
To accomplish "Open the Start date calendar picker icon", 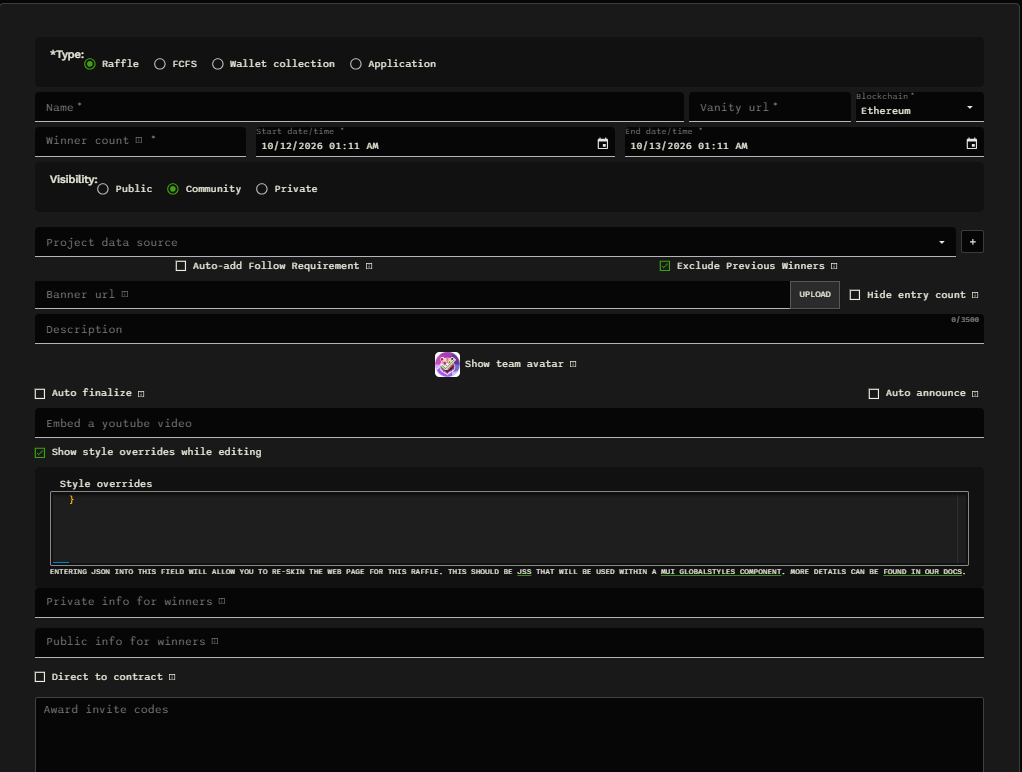I will [x=603, y=143].
